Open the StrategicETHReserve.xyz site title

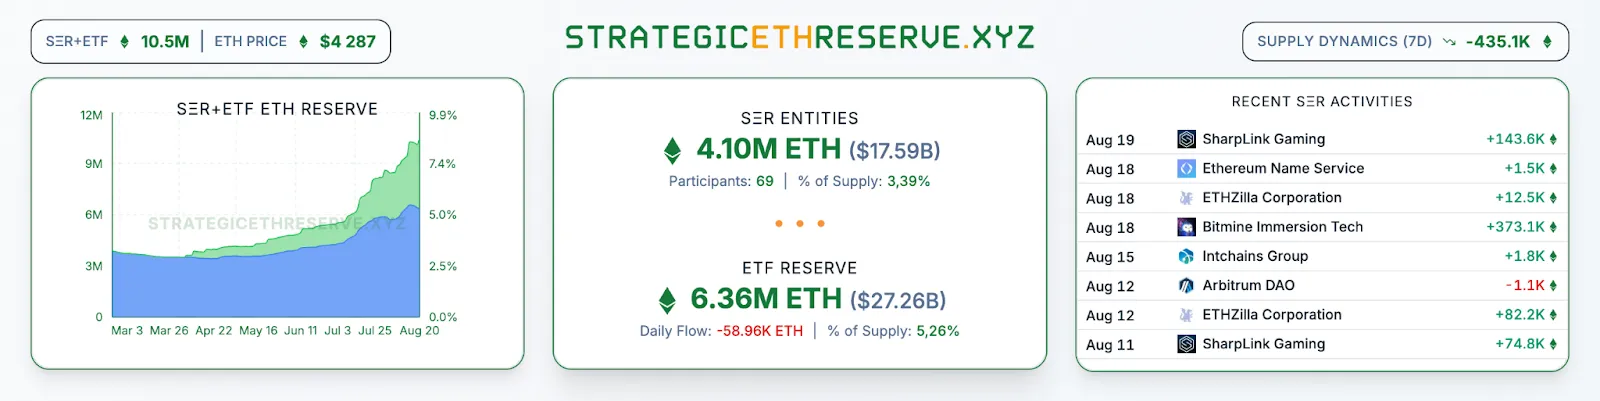[x=800, y=38]
